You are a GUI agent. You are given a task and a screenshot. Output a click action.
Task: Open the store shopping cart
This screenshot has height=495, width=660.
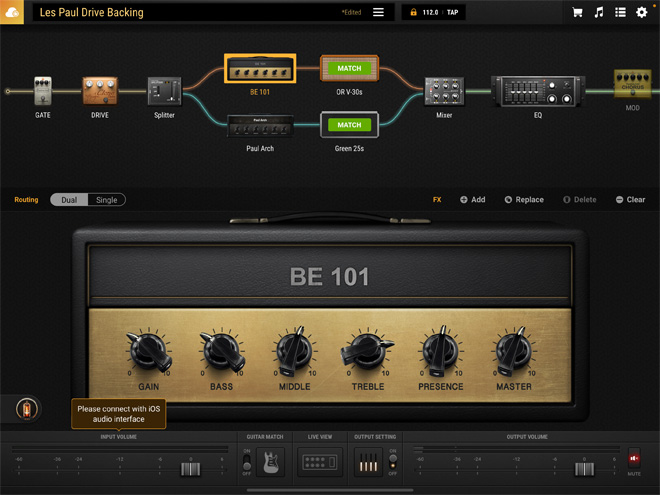(577, 12)
